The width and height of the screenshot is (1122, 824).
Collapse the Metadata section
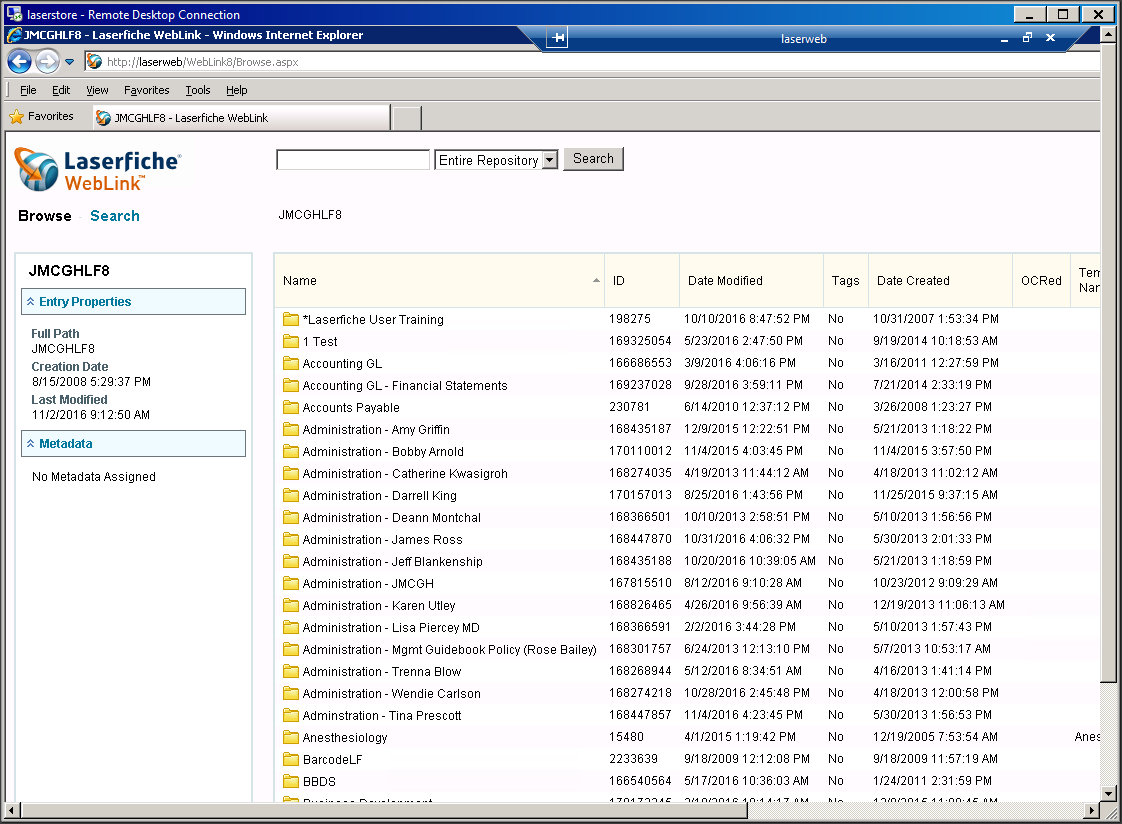[x=31, y=444]
